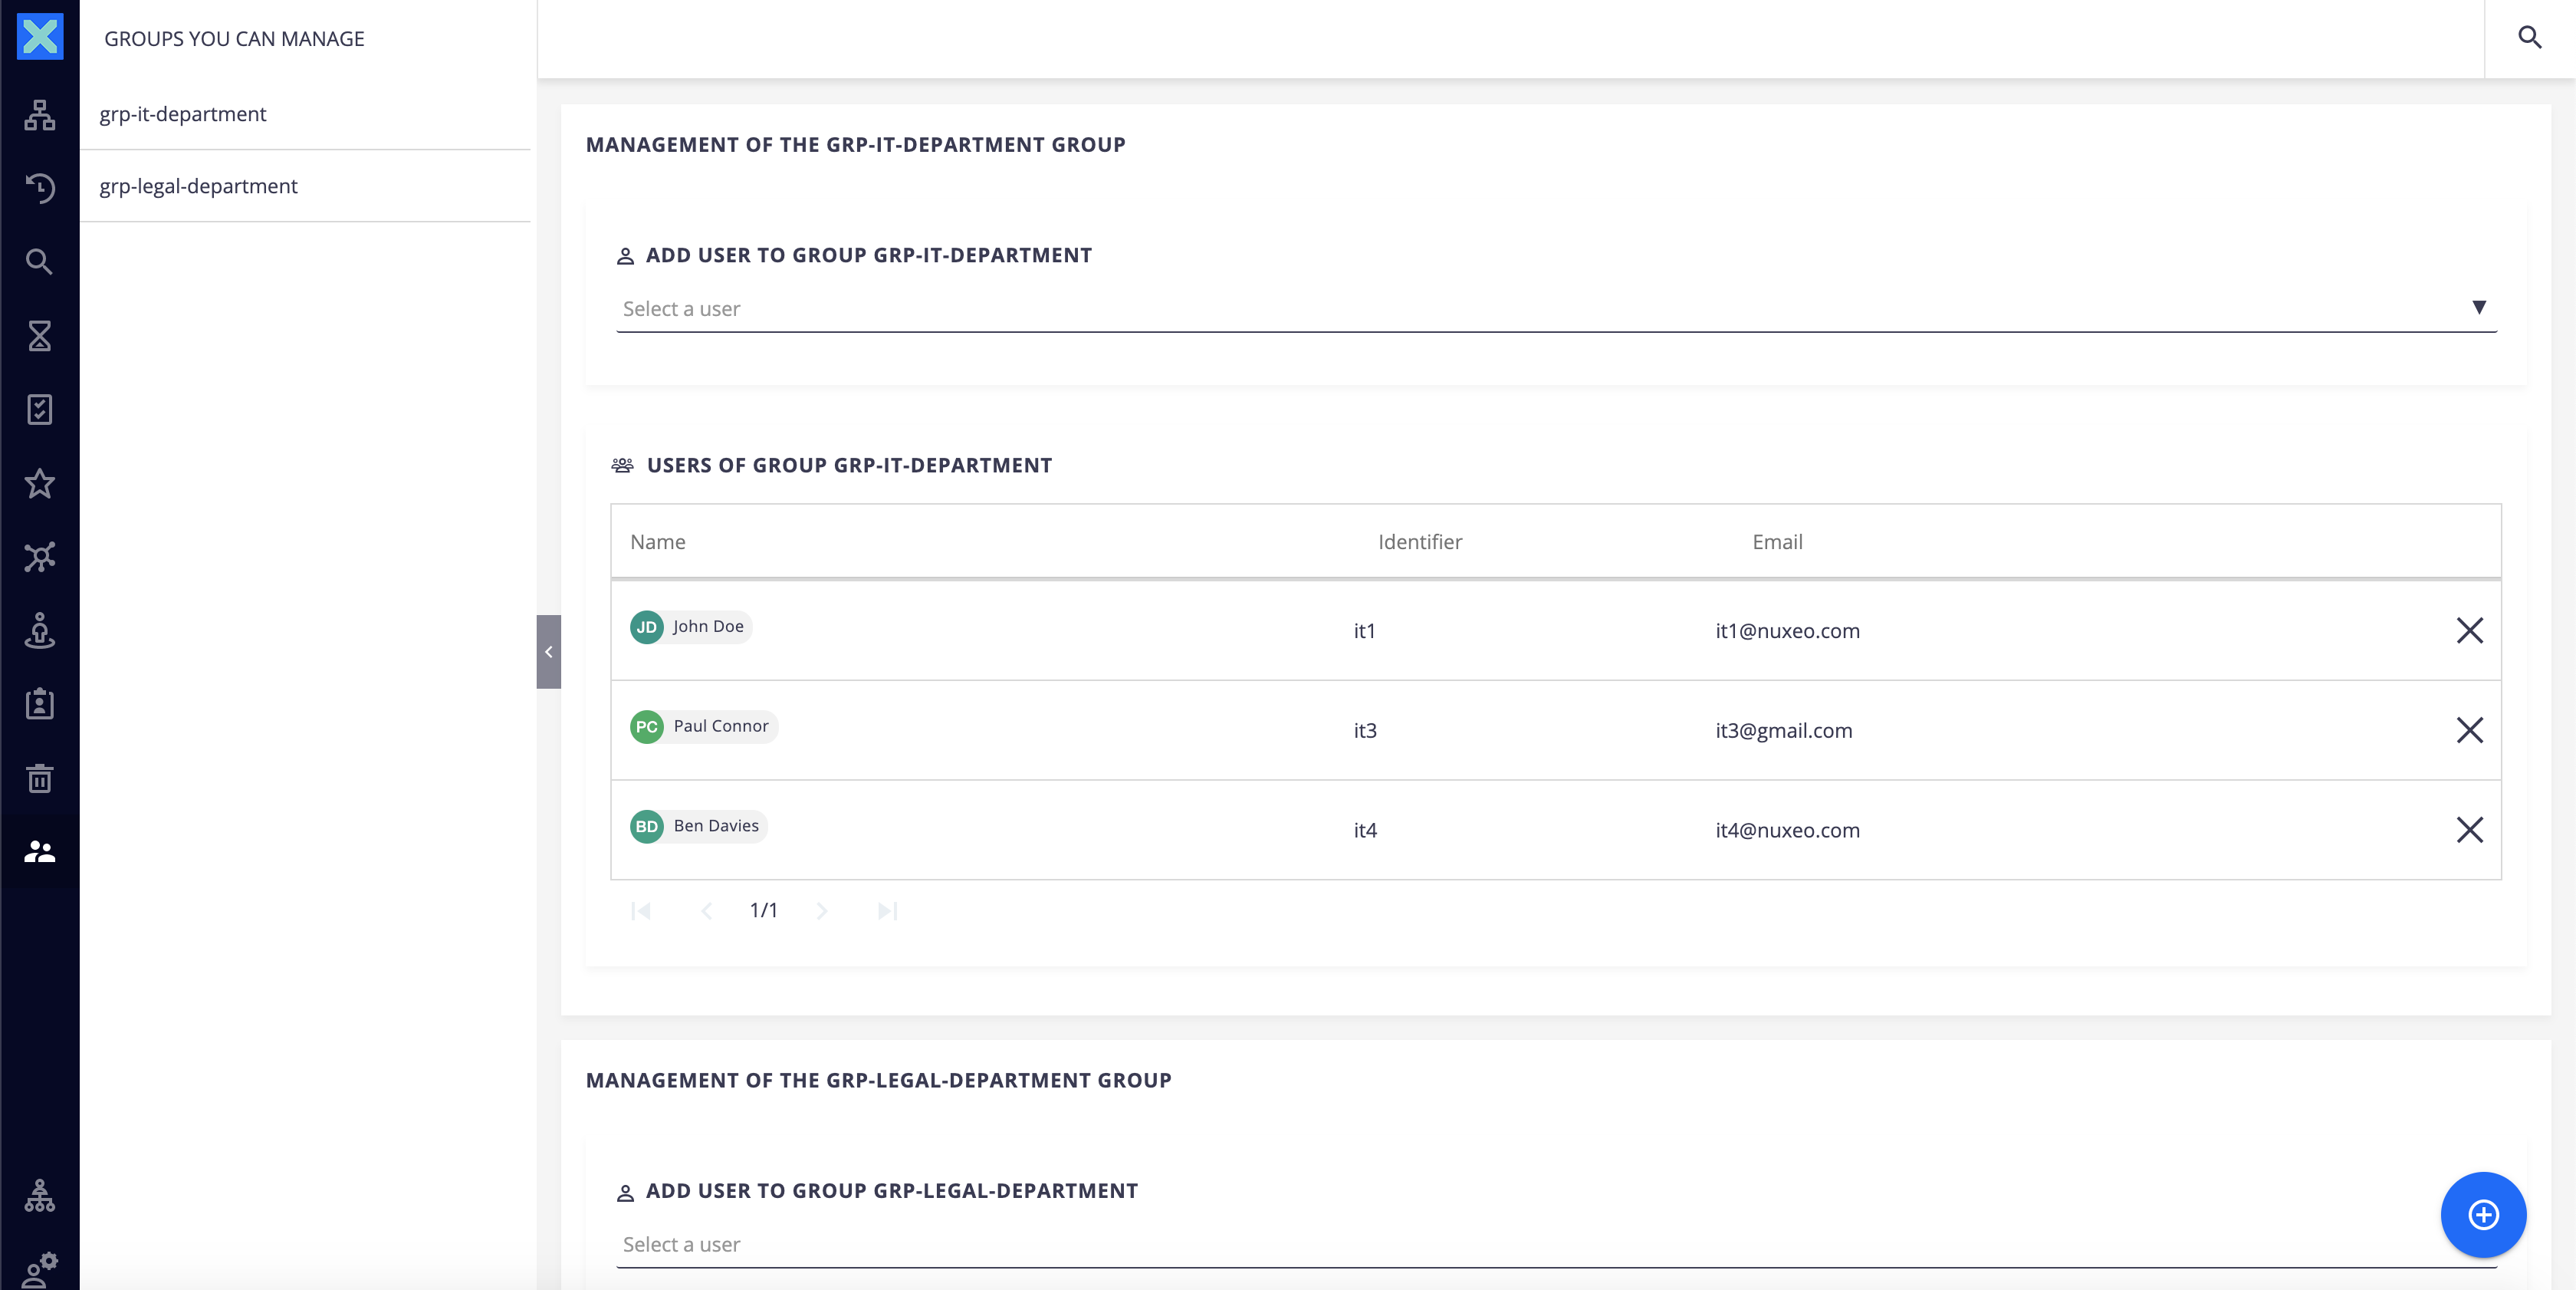Click the Groups You Can Manage heading
This screenshot has width=2576, height=1290.
[x=234, y=38]
